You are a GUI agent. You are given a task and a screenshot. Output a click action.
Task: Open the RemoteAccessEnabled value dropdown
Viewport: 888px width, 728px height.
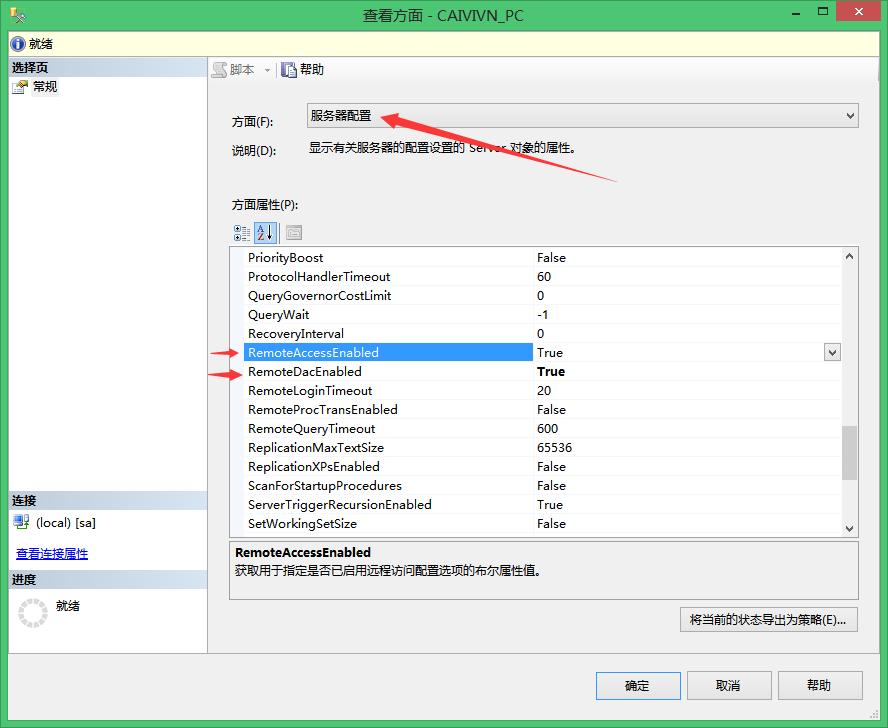[833, 352]
